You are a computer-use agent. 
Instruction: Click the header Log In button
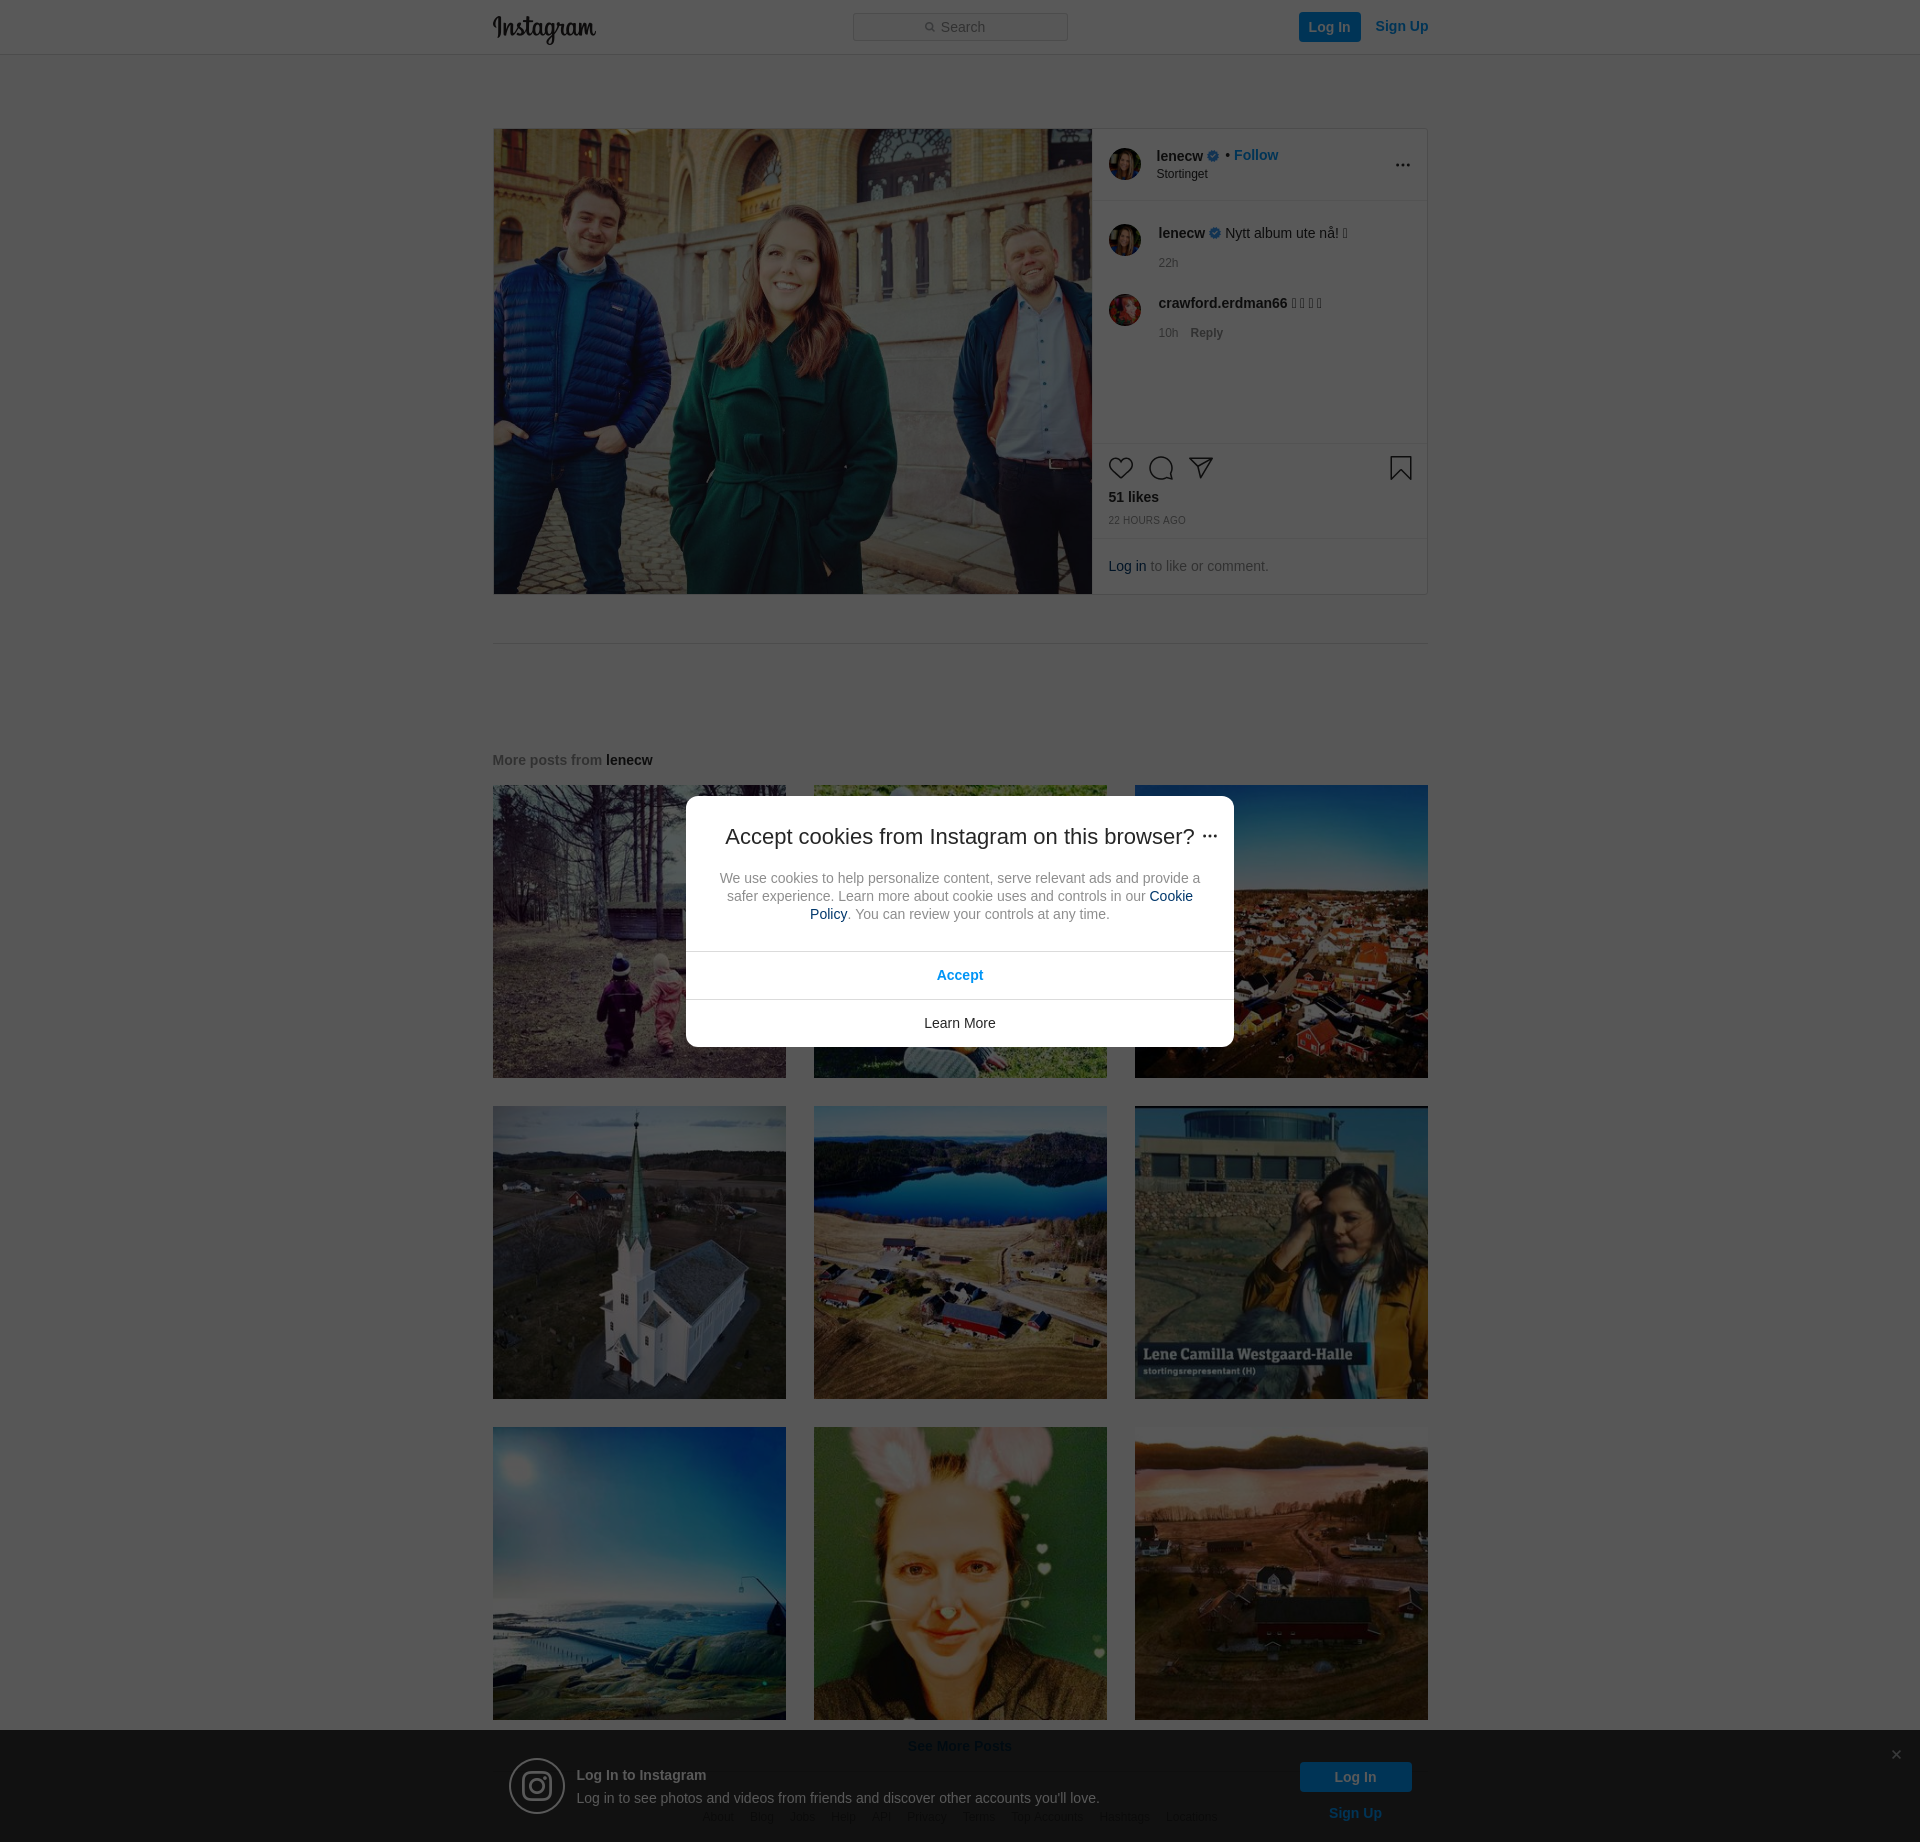coord(1329,27)
